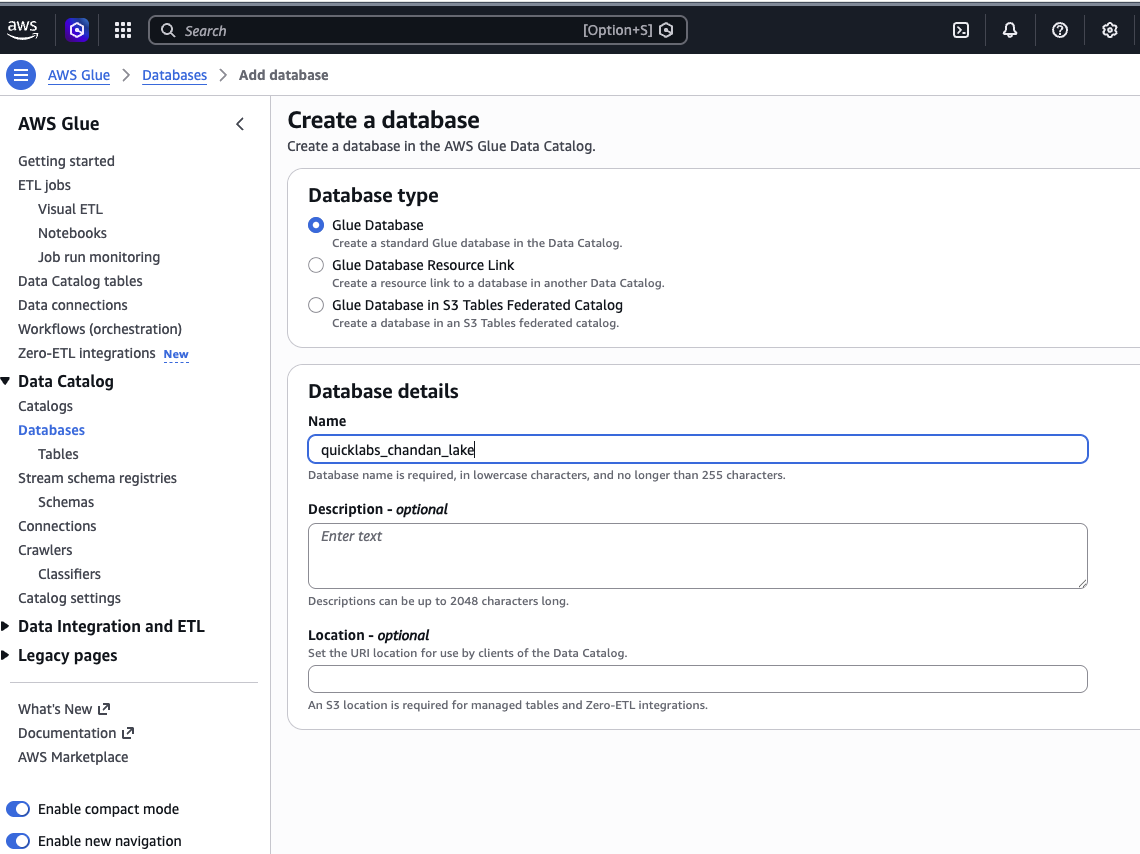1140x854 pixels.
Task: Open the AWS Marketplace link
Action: point(73,757)
